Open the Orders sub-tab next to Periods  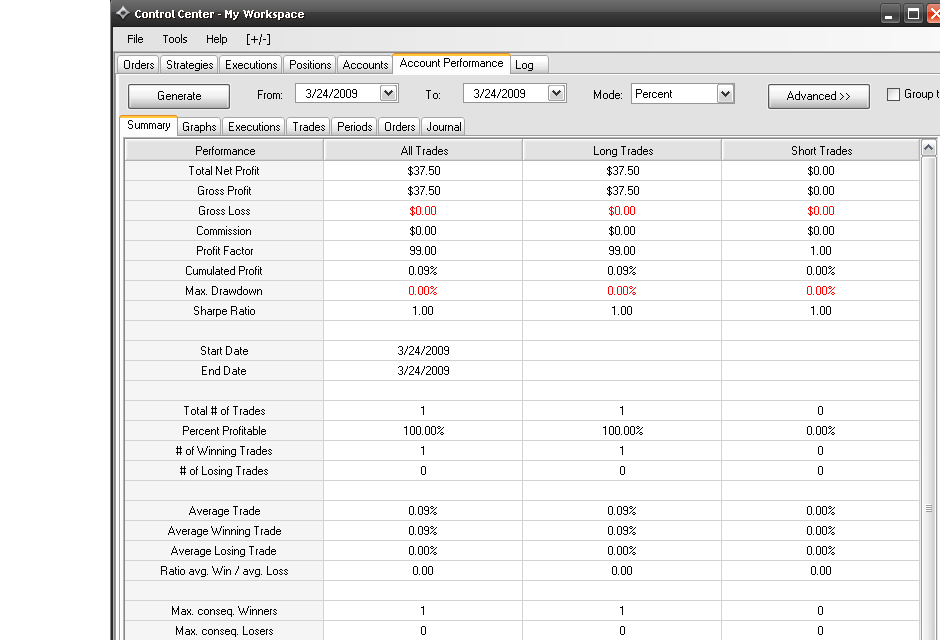[x=400, y=126]
